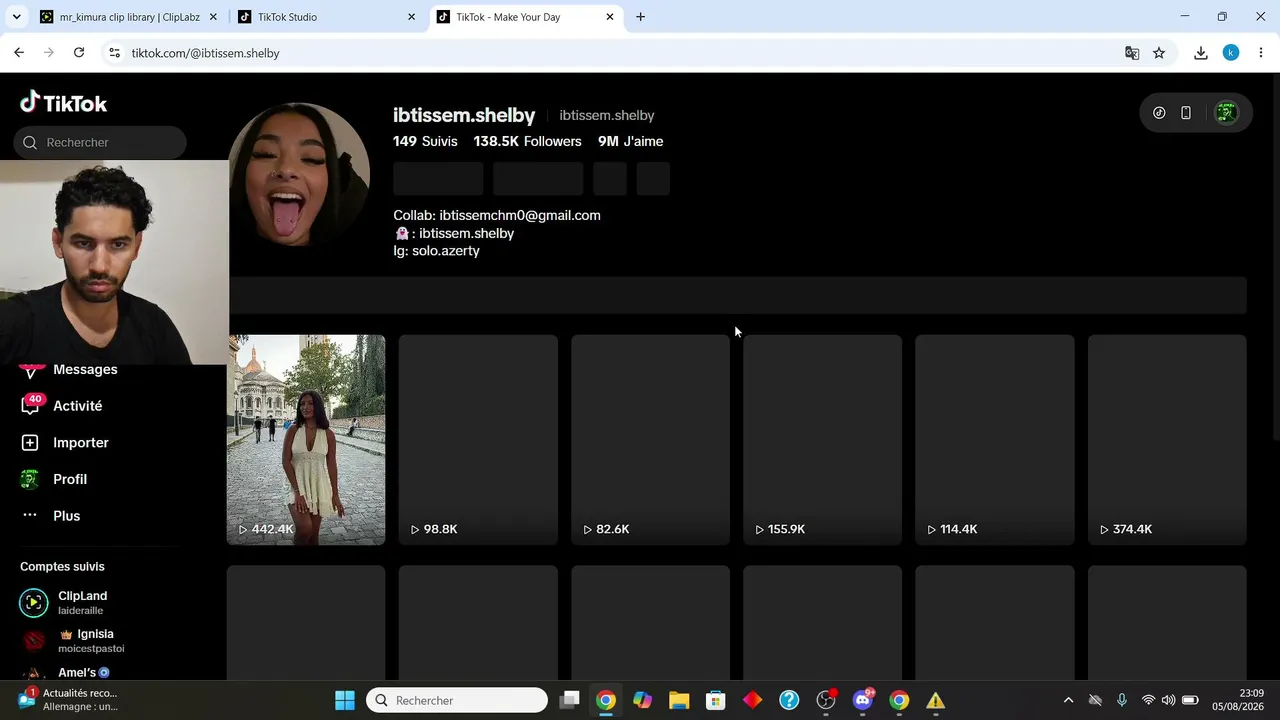1280x720 pixels.
Task: Bookmark this page with the star
Action: coord(1159,53)
